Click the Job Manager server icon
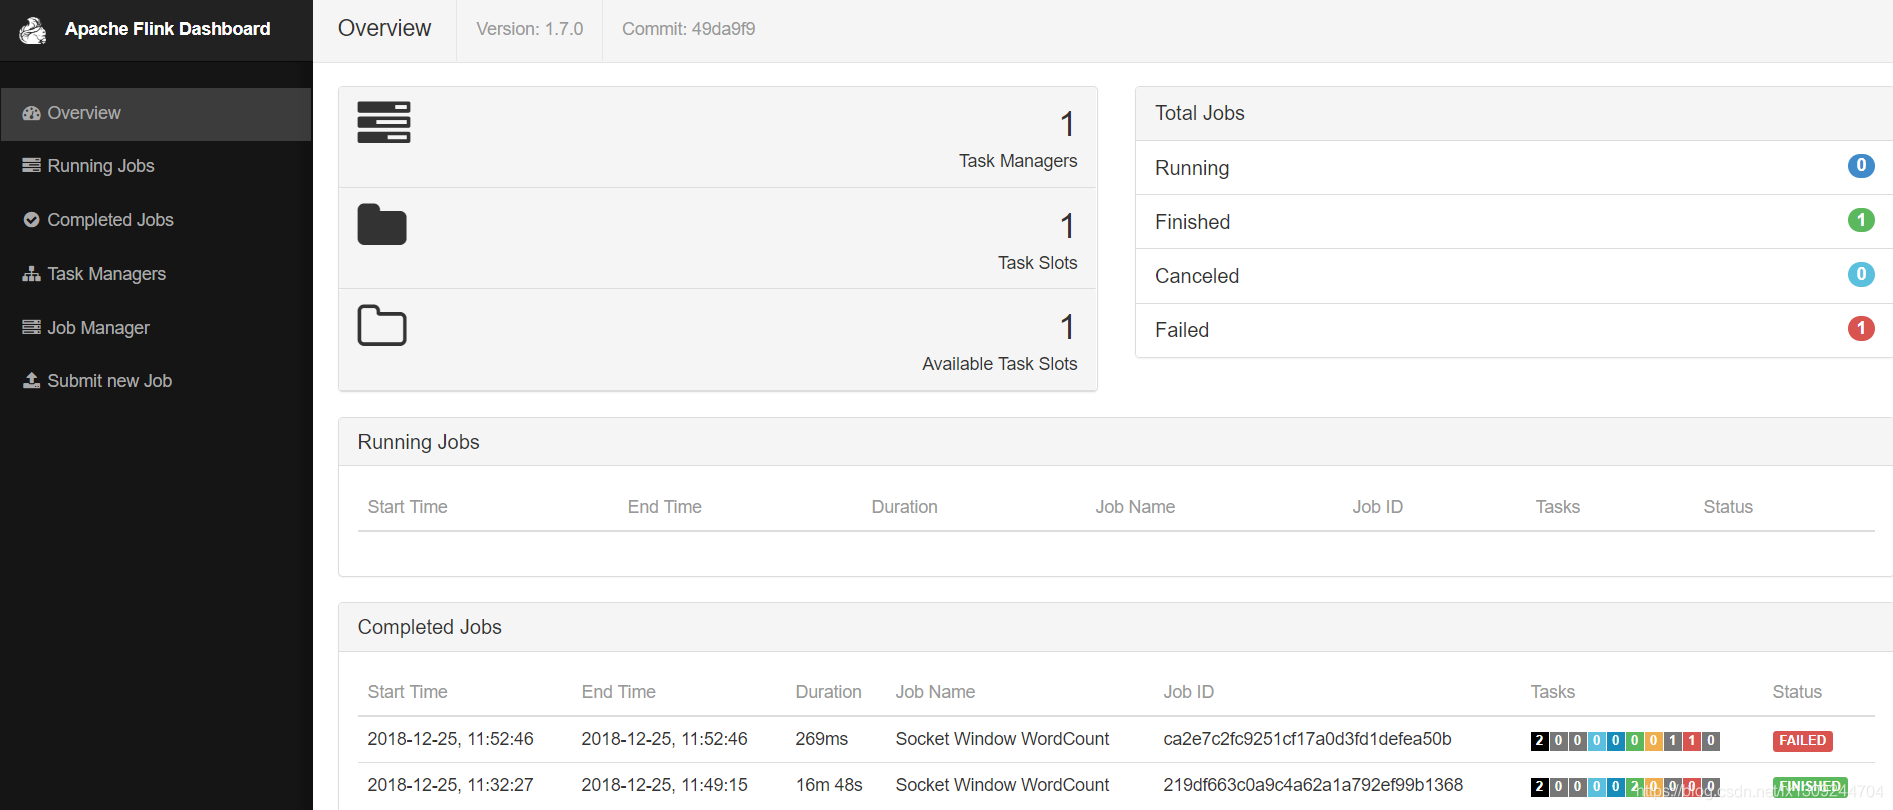This screenshot has width=1893, height=810. [x=31, y=327]
